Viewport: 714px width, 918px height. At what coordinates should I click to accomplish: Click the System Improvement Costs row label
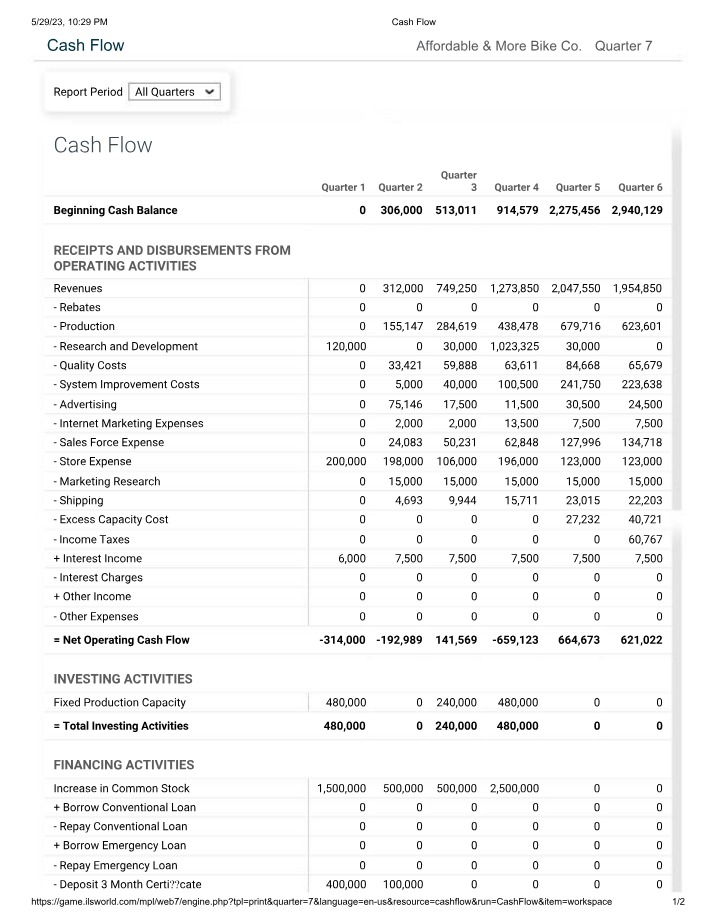click(126, 384)
